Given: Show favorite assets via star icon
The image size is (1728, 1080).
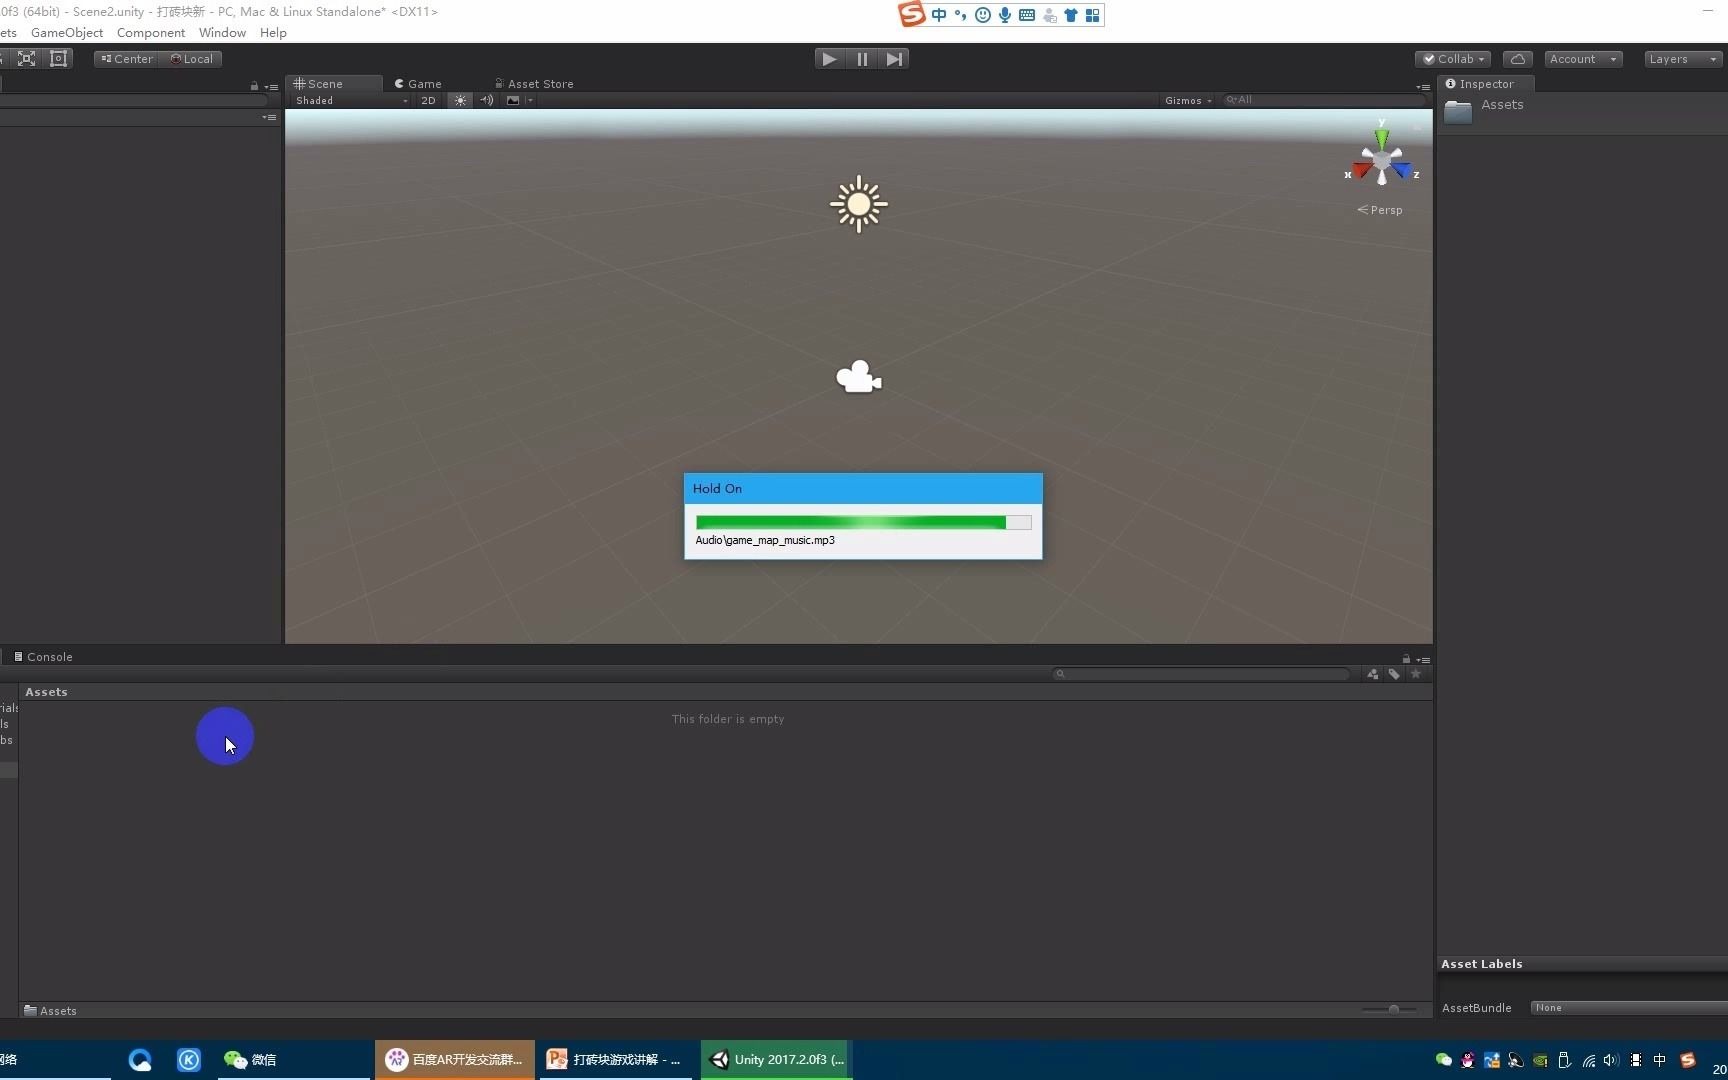Looking at the screenshot, I should (1416, 673).
